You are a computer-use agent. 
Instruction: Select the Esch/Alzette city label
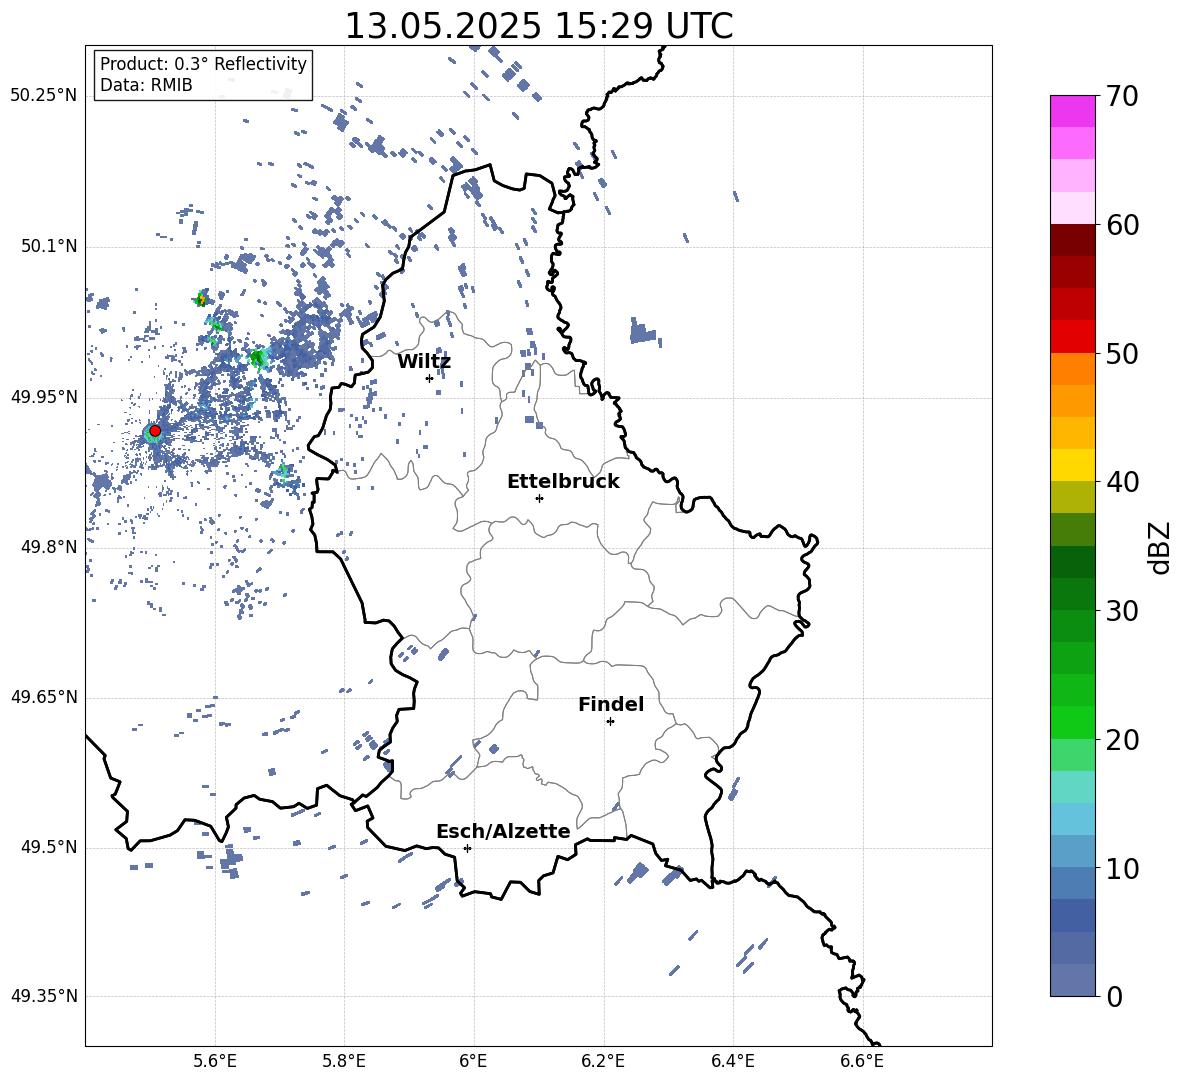point(504,831)
